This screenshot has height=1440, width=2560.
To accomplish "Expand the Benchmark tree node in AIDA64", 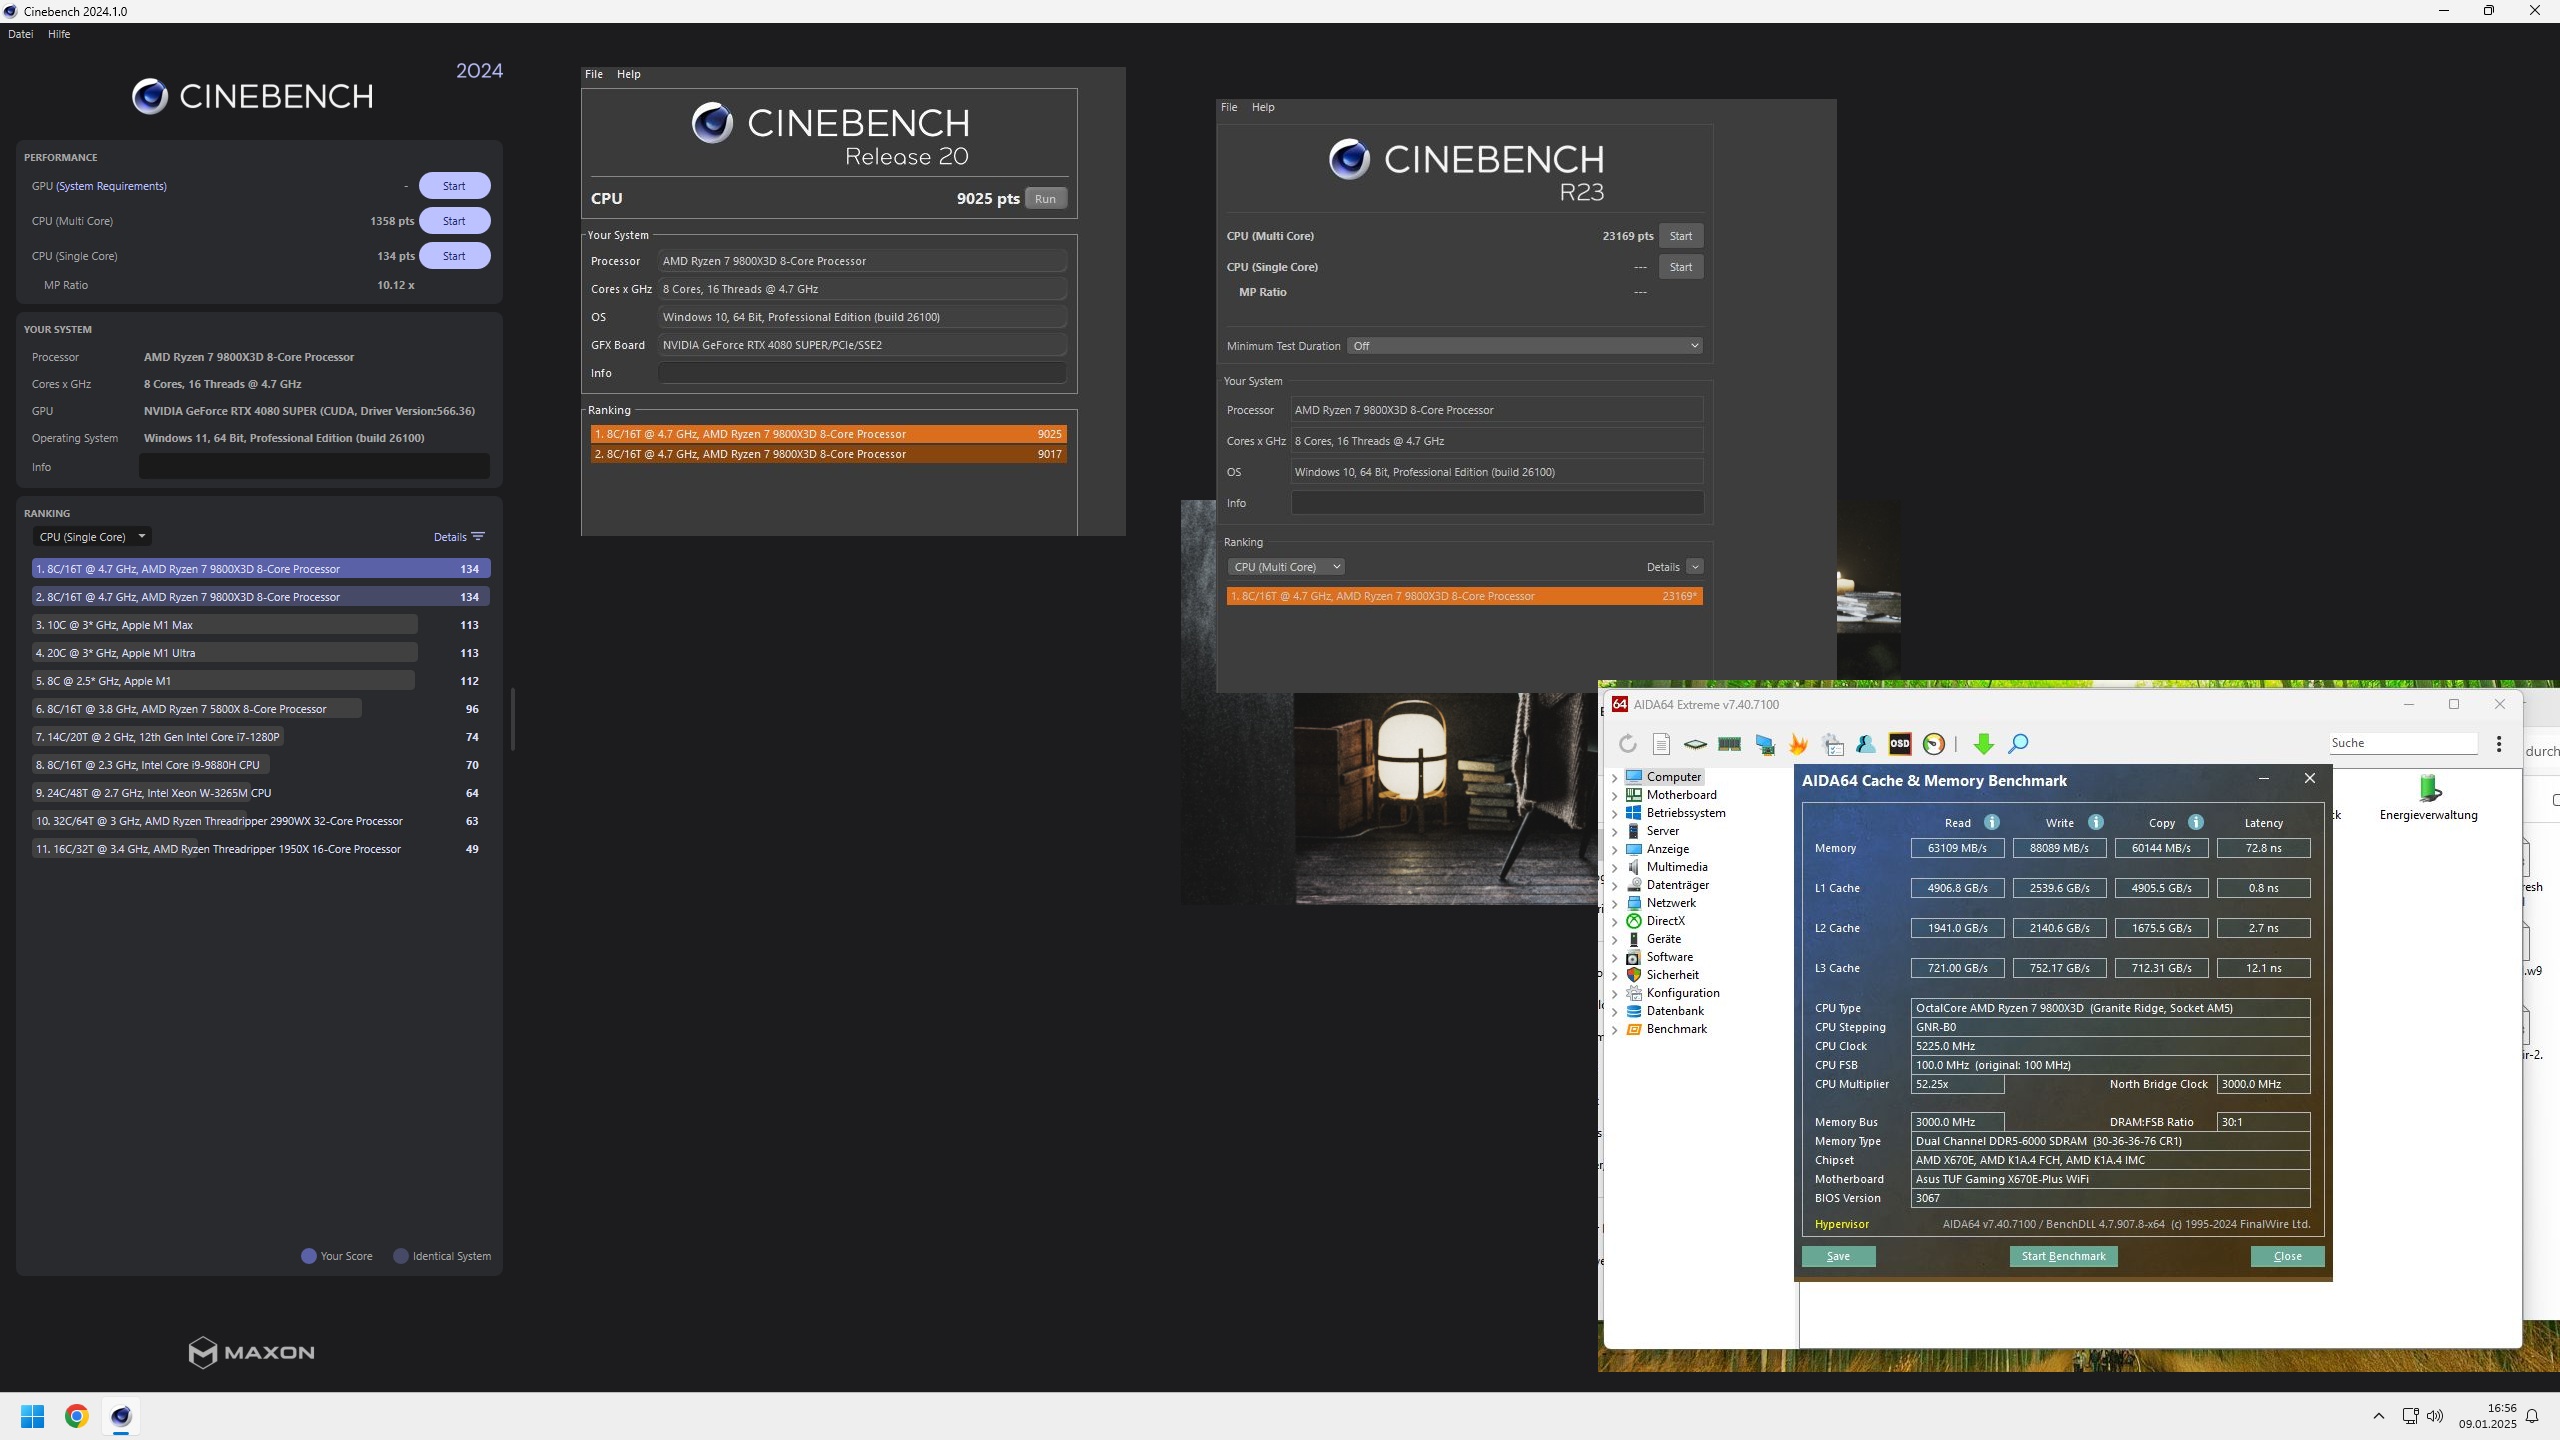I will click(x=1614, y=1029).
